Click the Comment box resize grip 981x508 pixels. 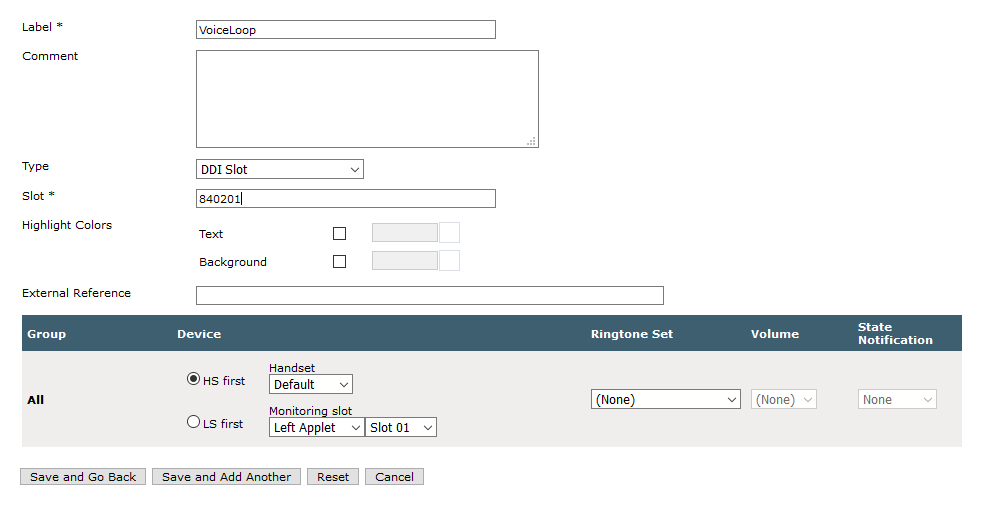531,141
